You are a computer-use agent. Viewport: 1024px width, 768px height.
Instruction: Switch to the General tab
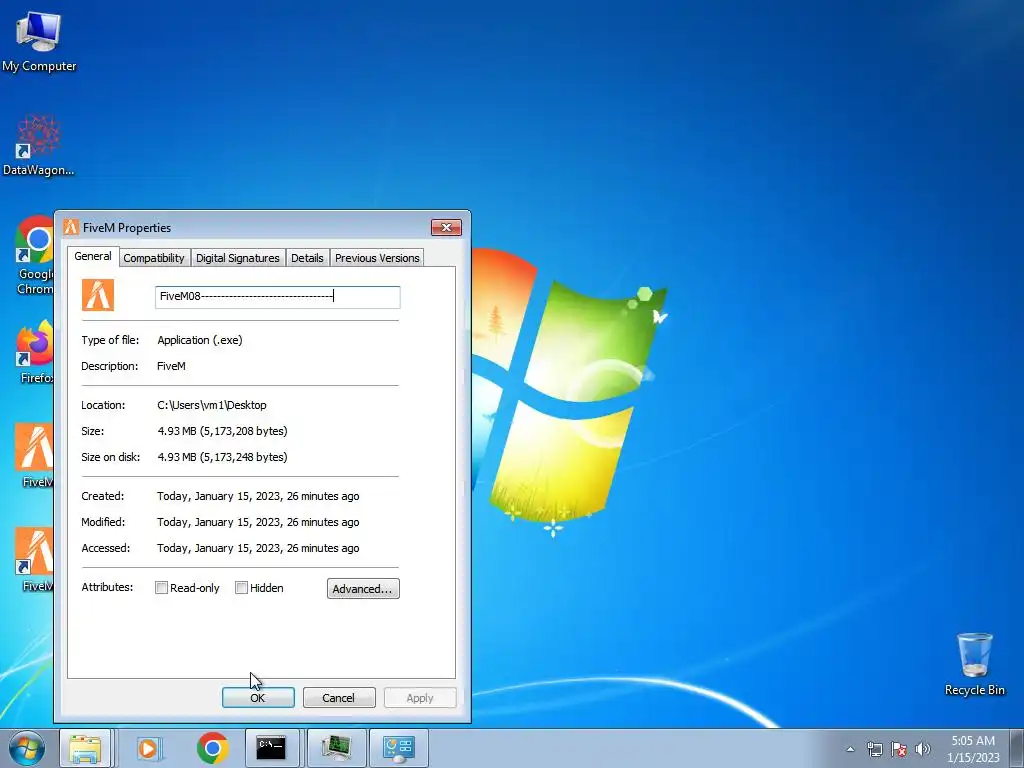coord(93,257)
